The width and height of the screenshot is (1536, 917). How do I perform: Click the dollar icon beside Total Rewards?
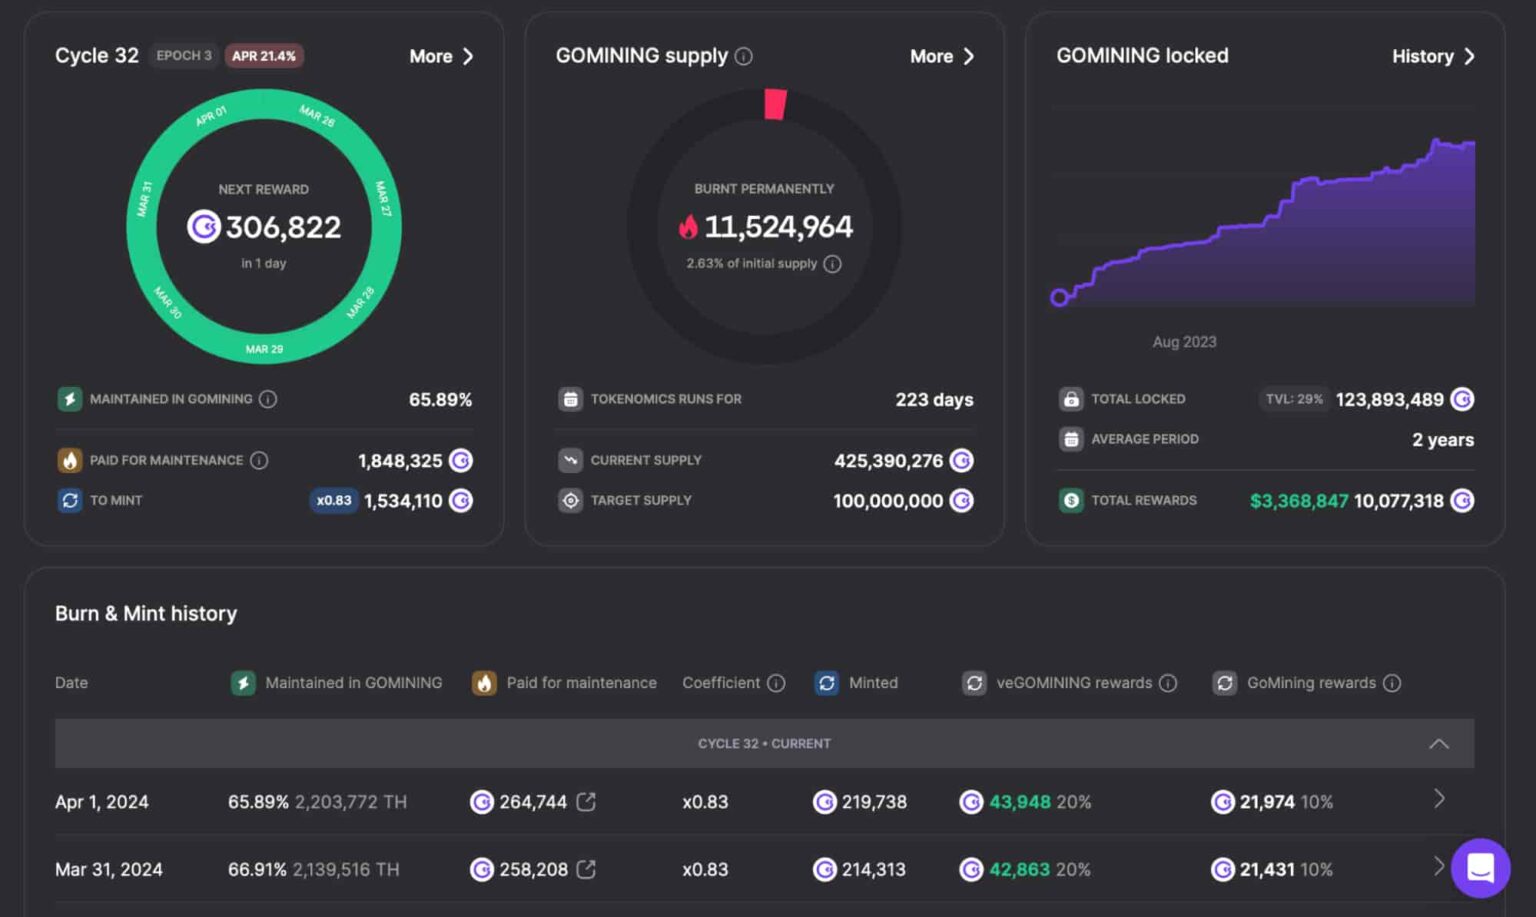click(x=1071, y=500)
